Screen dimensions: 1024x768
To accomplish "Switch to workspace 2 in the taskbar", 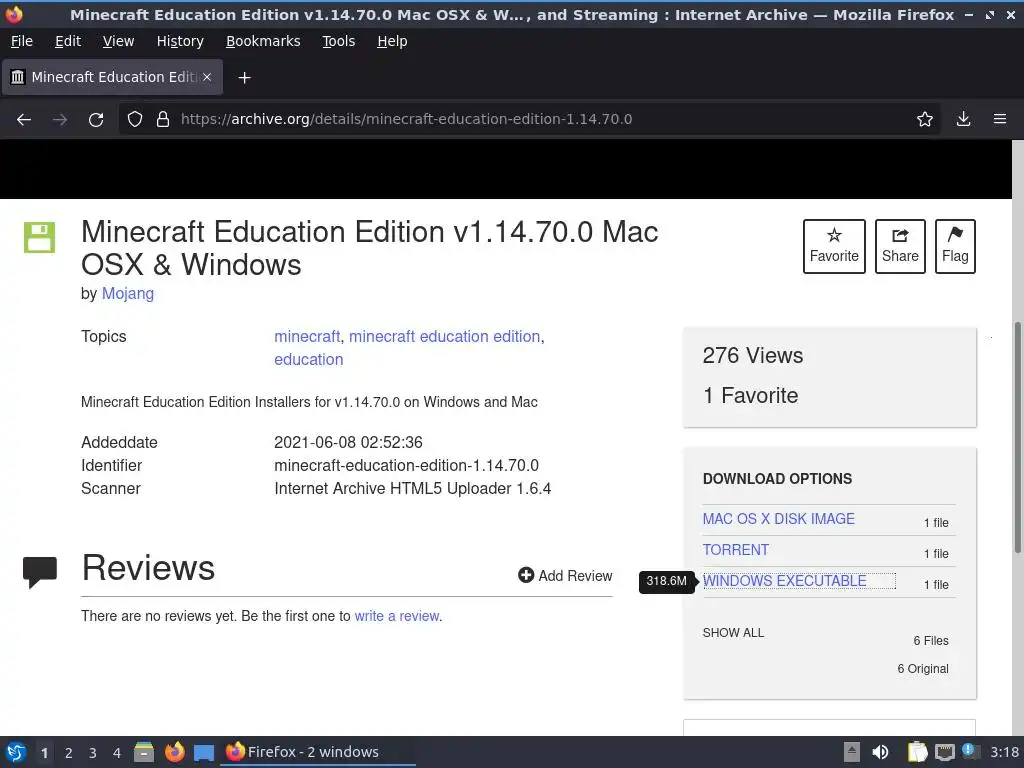I will [x=69, y=753].
